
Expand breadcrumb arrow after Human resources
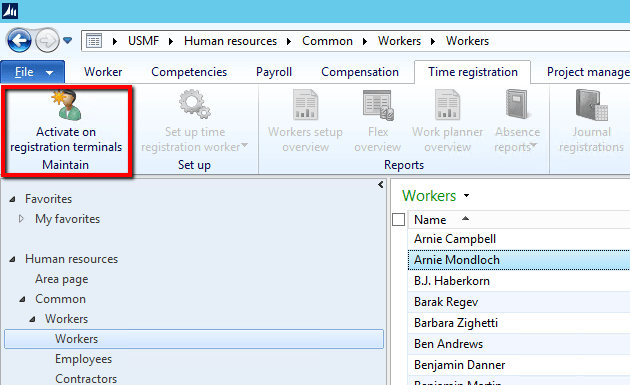(289, 41)
